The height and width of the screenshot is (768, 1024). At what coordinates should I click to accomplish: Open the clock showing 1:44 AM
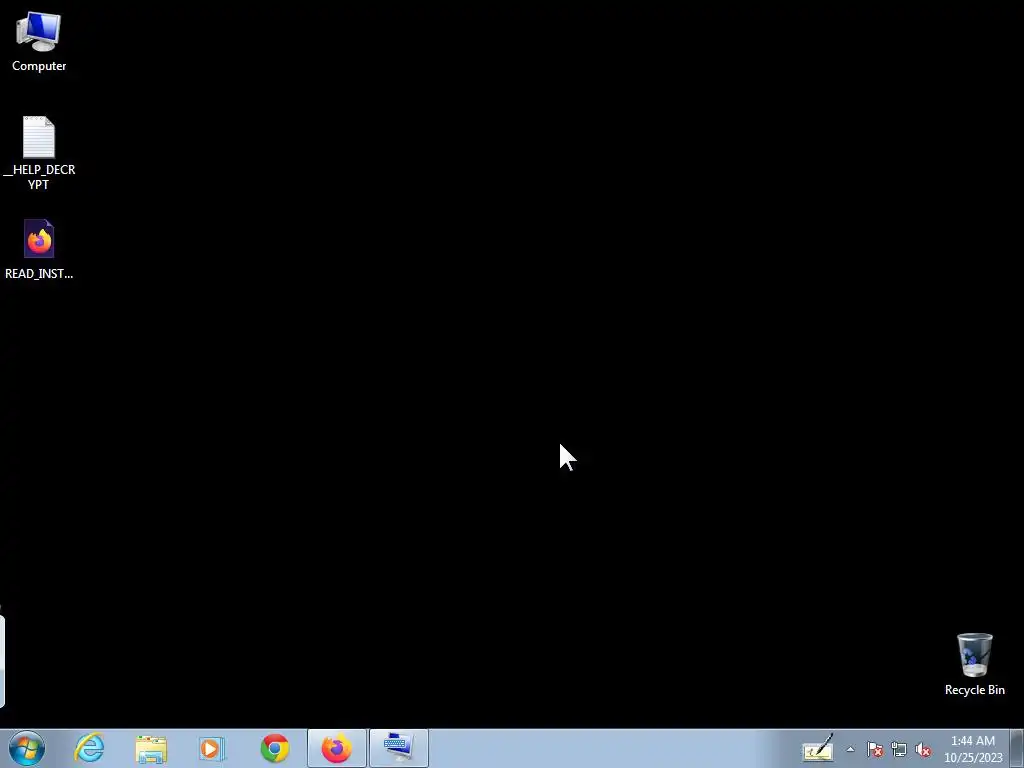pos(973,749)
